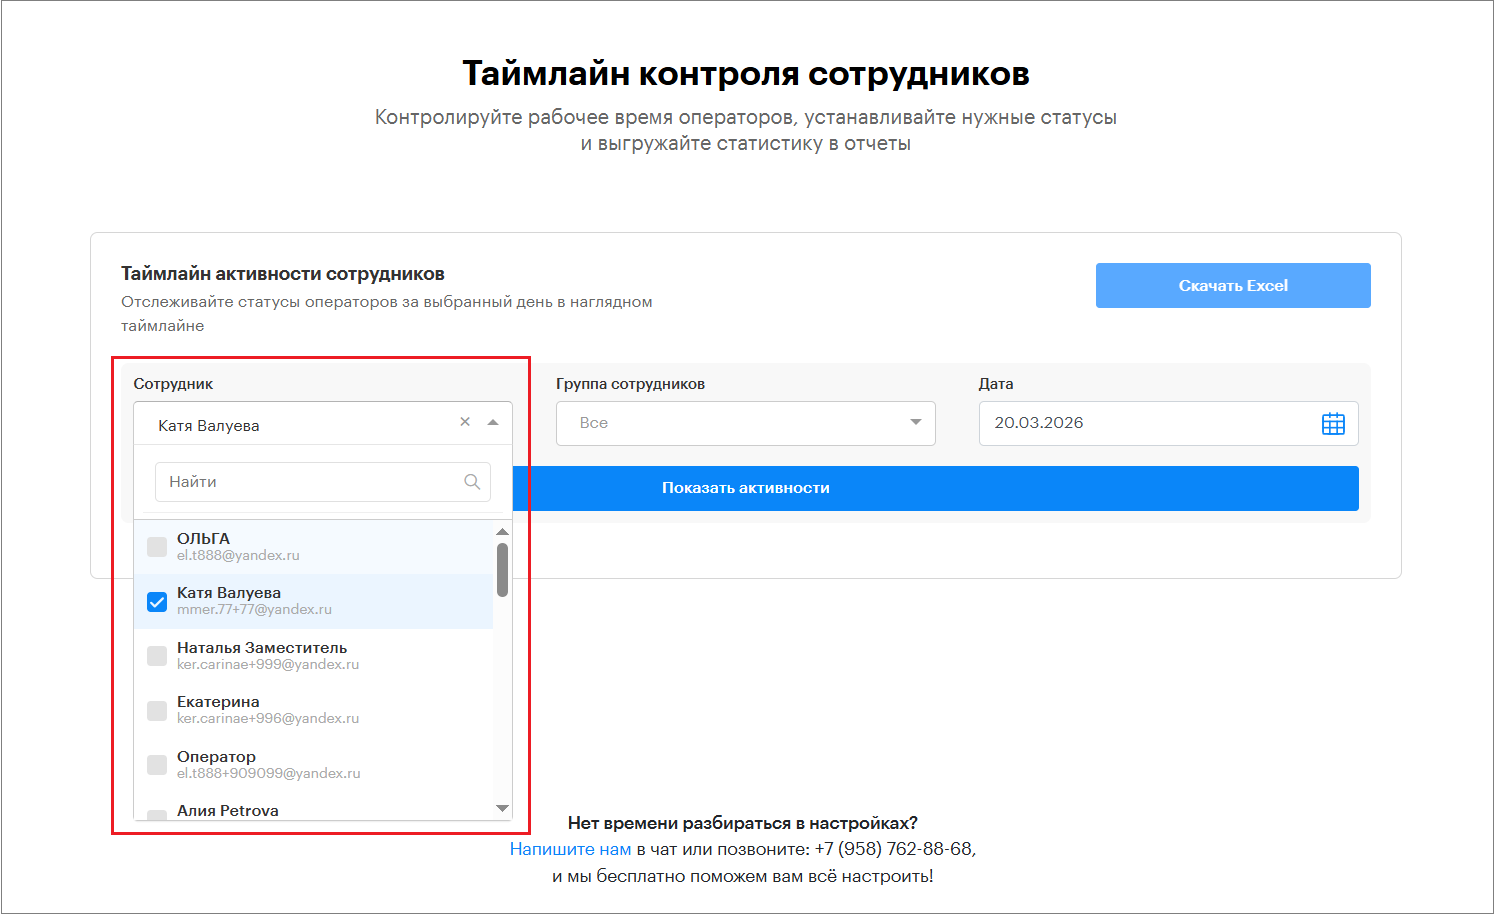
Task: Choose Алия Petrova from the employee list
Action: tap(228, 811)
